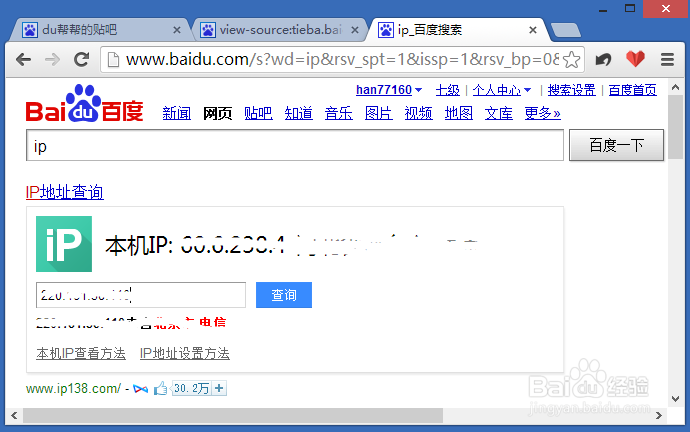Click the thumbs-up icon next to ip138 result
This screenshot has height=432, width=690.
tap(160, 388)
